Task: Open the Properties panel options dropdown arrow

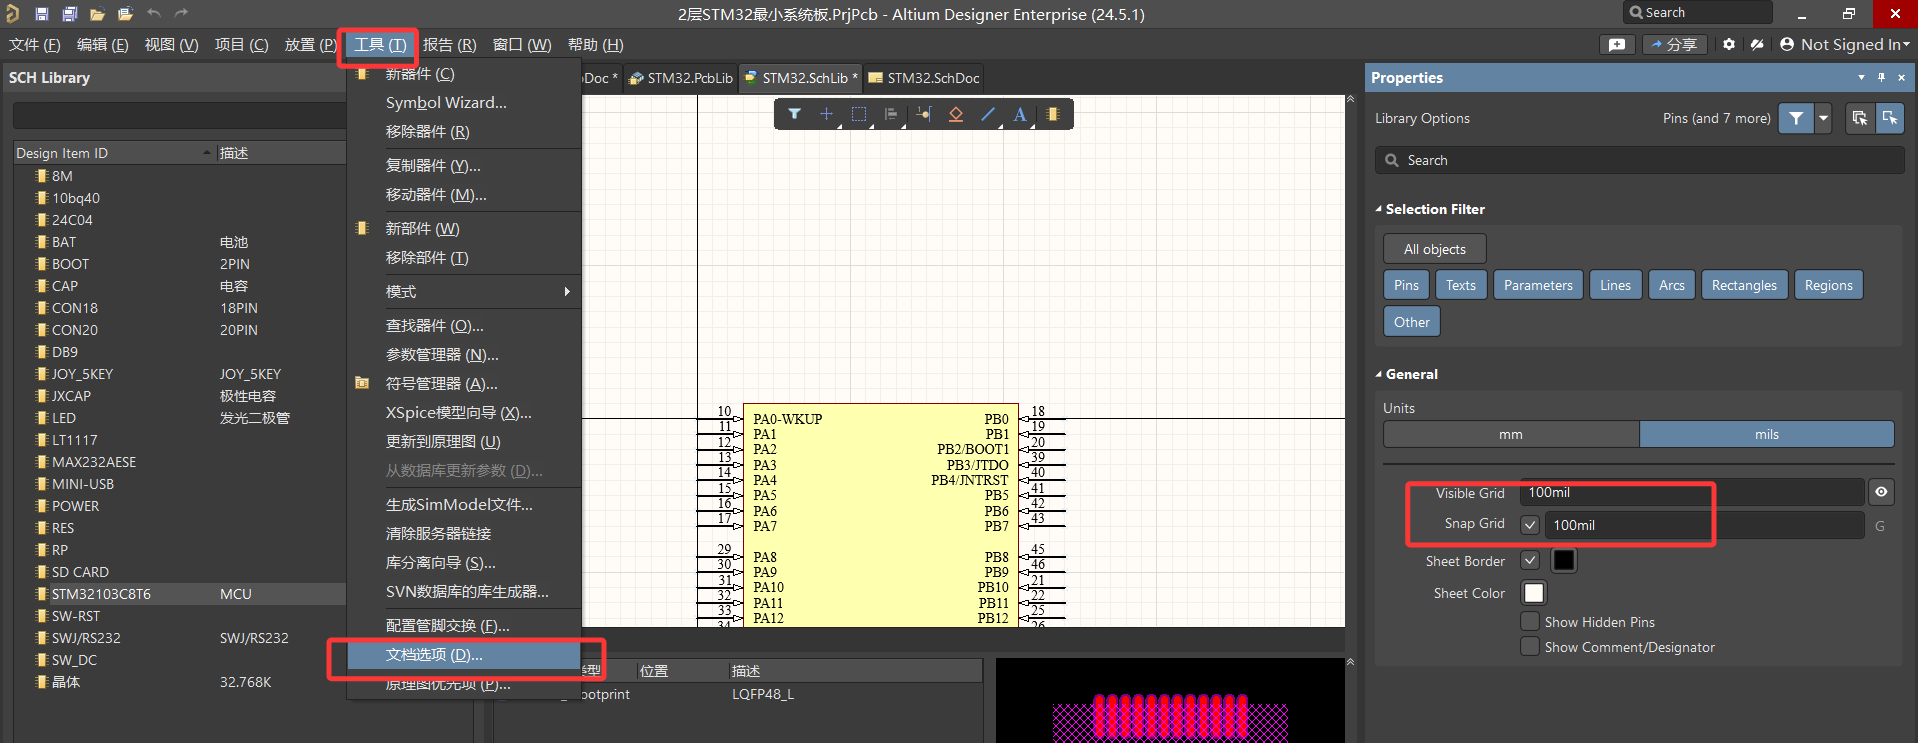Action: [1861, 77]
